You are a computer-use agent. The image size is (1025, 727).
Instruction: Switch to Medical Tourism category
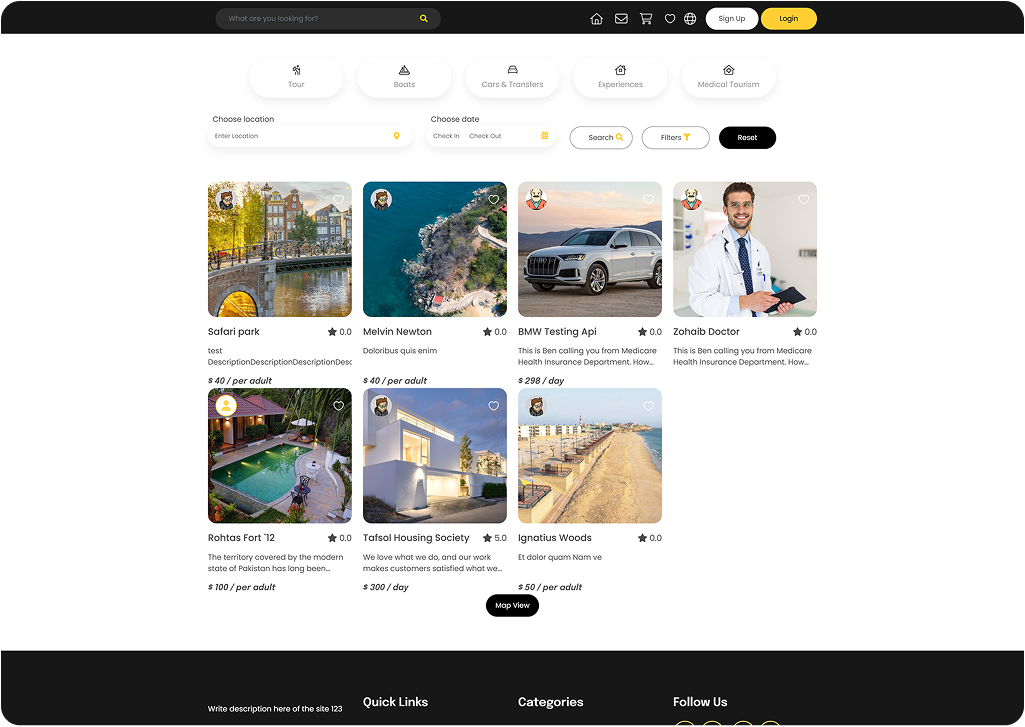[728, 77]
